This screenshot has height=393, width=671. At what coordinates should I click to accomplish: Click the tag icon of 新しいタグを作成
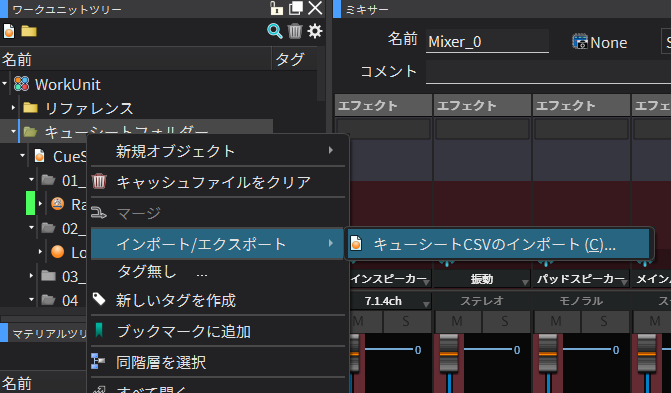pos(99,299)
